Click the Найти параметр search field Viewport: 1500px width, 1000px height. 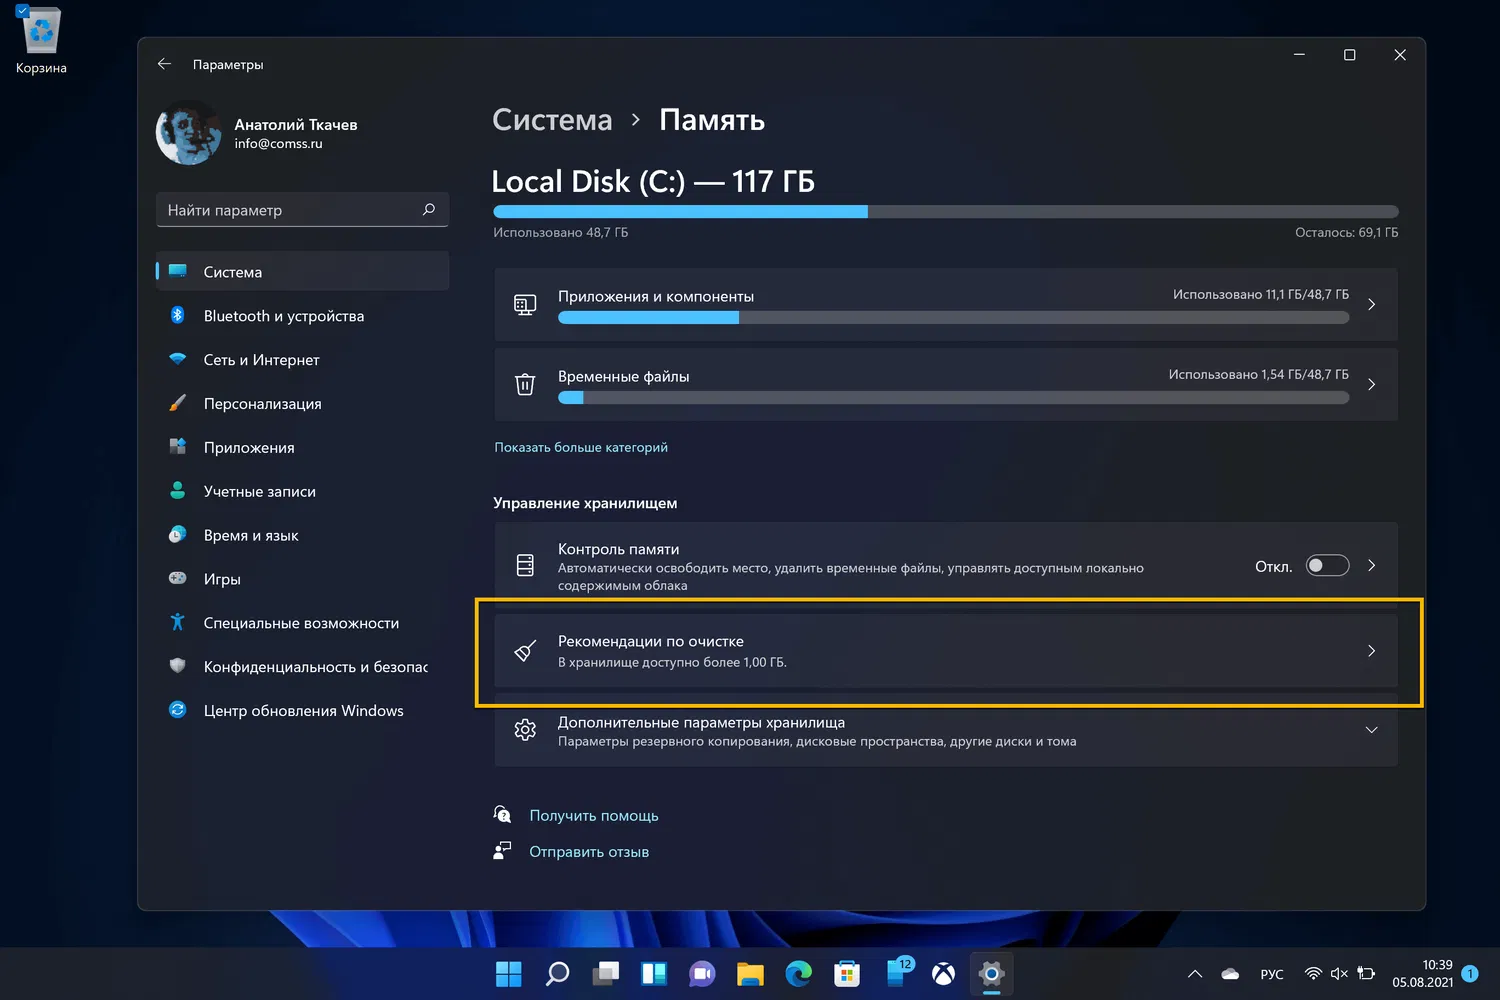click(x=302, y=210)
